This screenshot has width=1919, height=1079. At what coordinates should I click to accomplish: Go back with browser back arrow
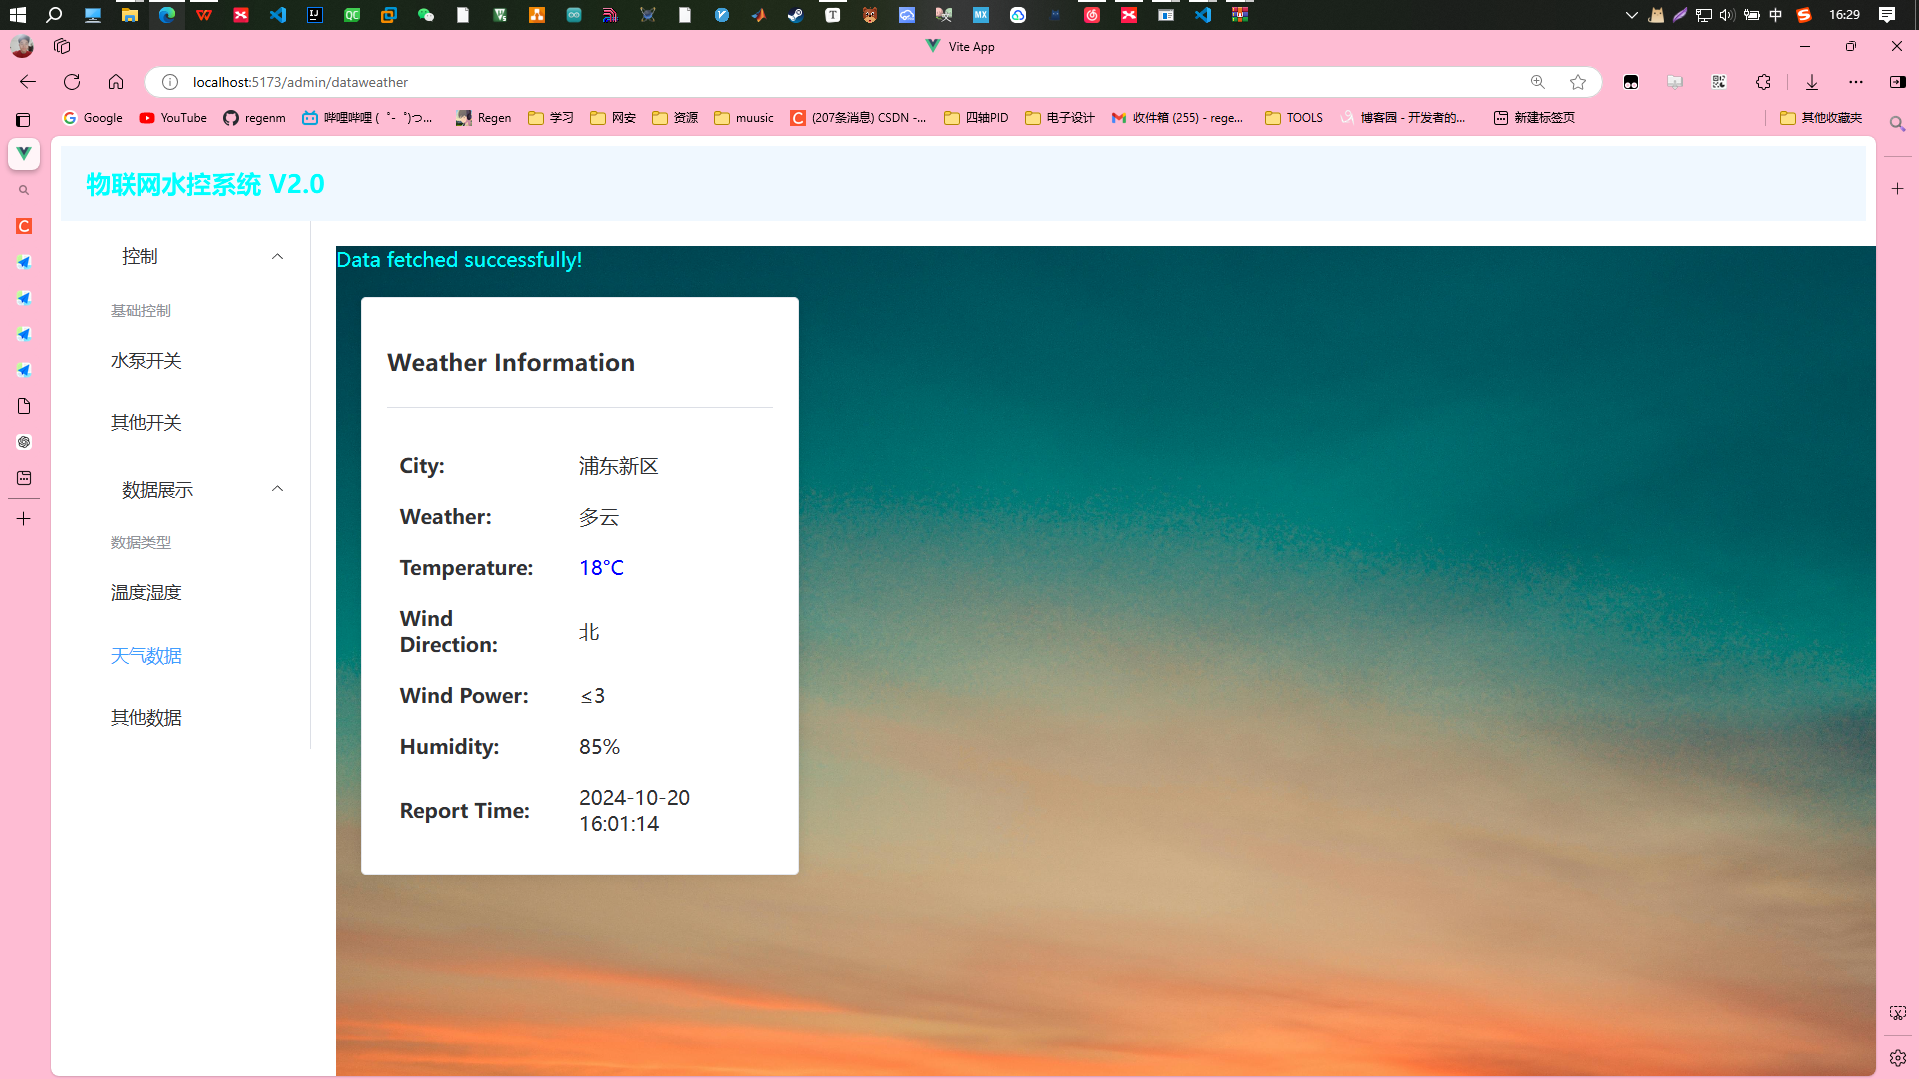[28, 82]
